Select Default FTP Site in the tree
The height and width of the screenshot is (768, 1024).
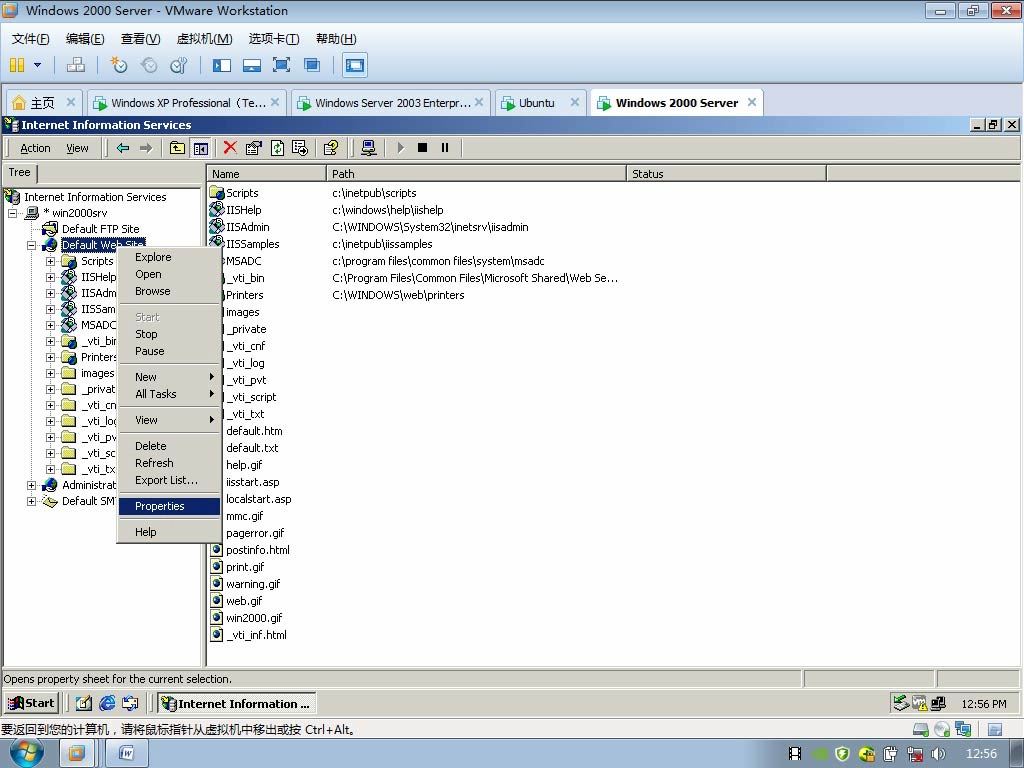tap(101, 229)
